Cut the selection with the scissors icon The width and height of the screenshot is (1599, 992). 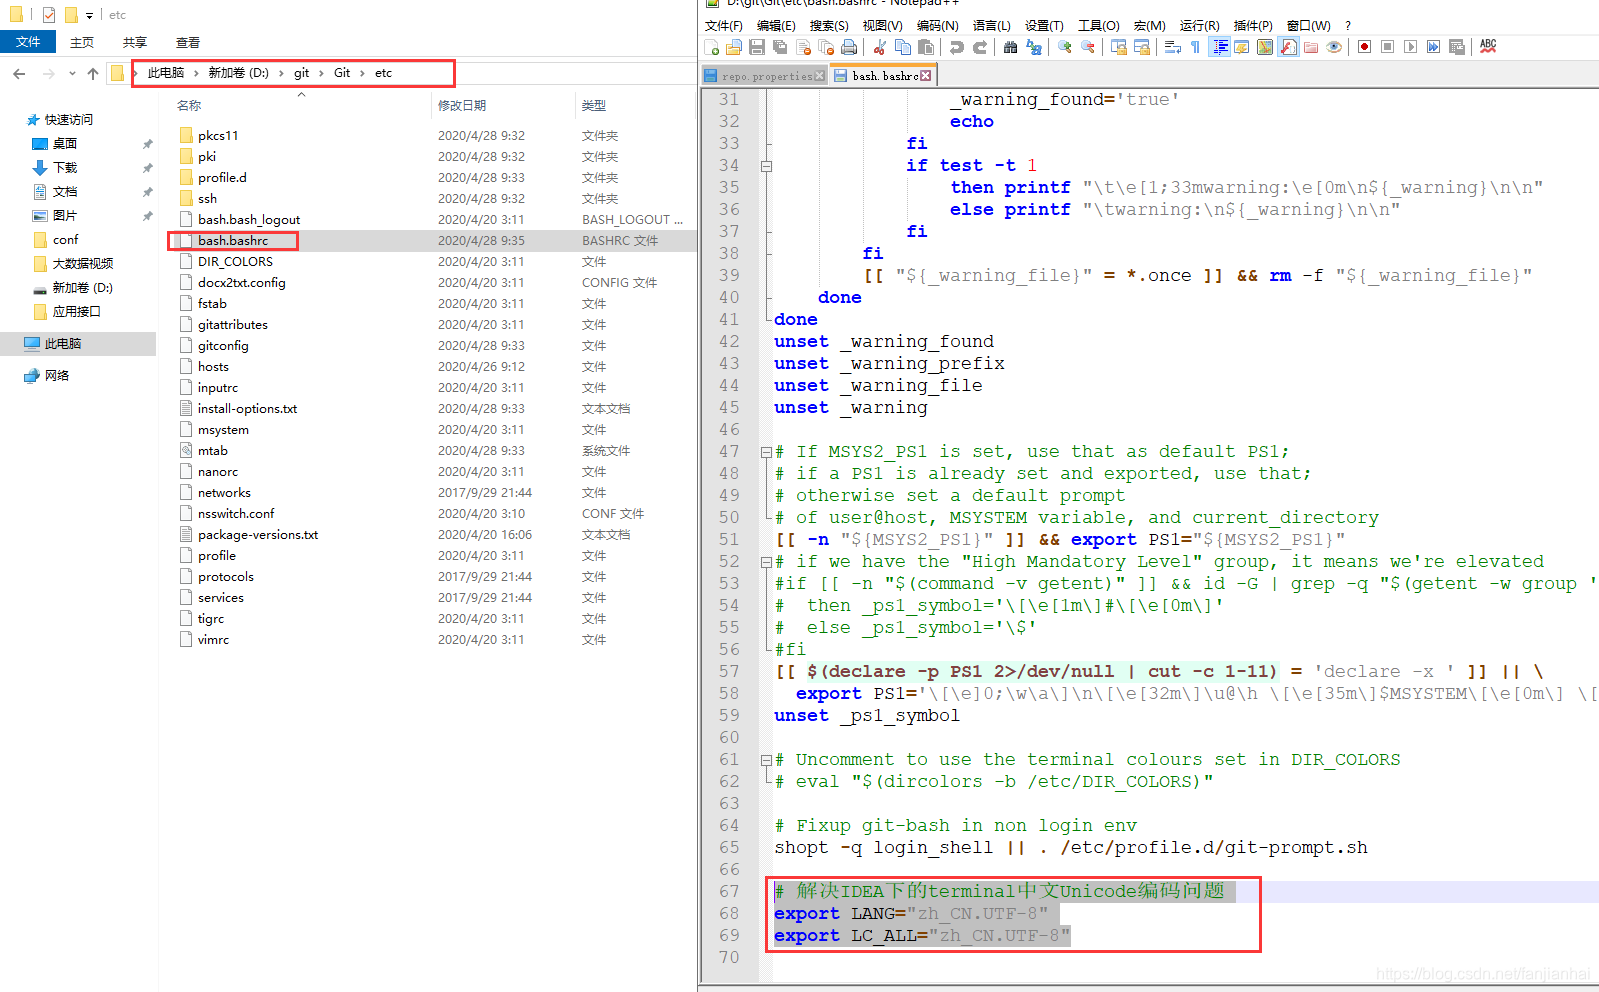[x=880, y=47]
